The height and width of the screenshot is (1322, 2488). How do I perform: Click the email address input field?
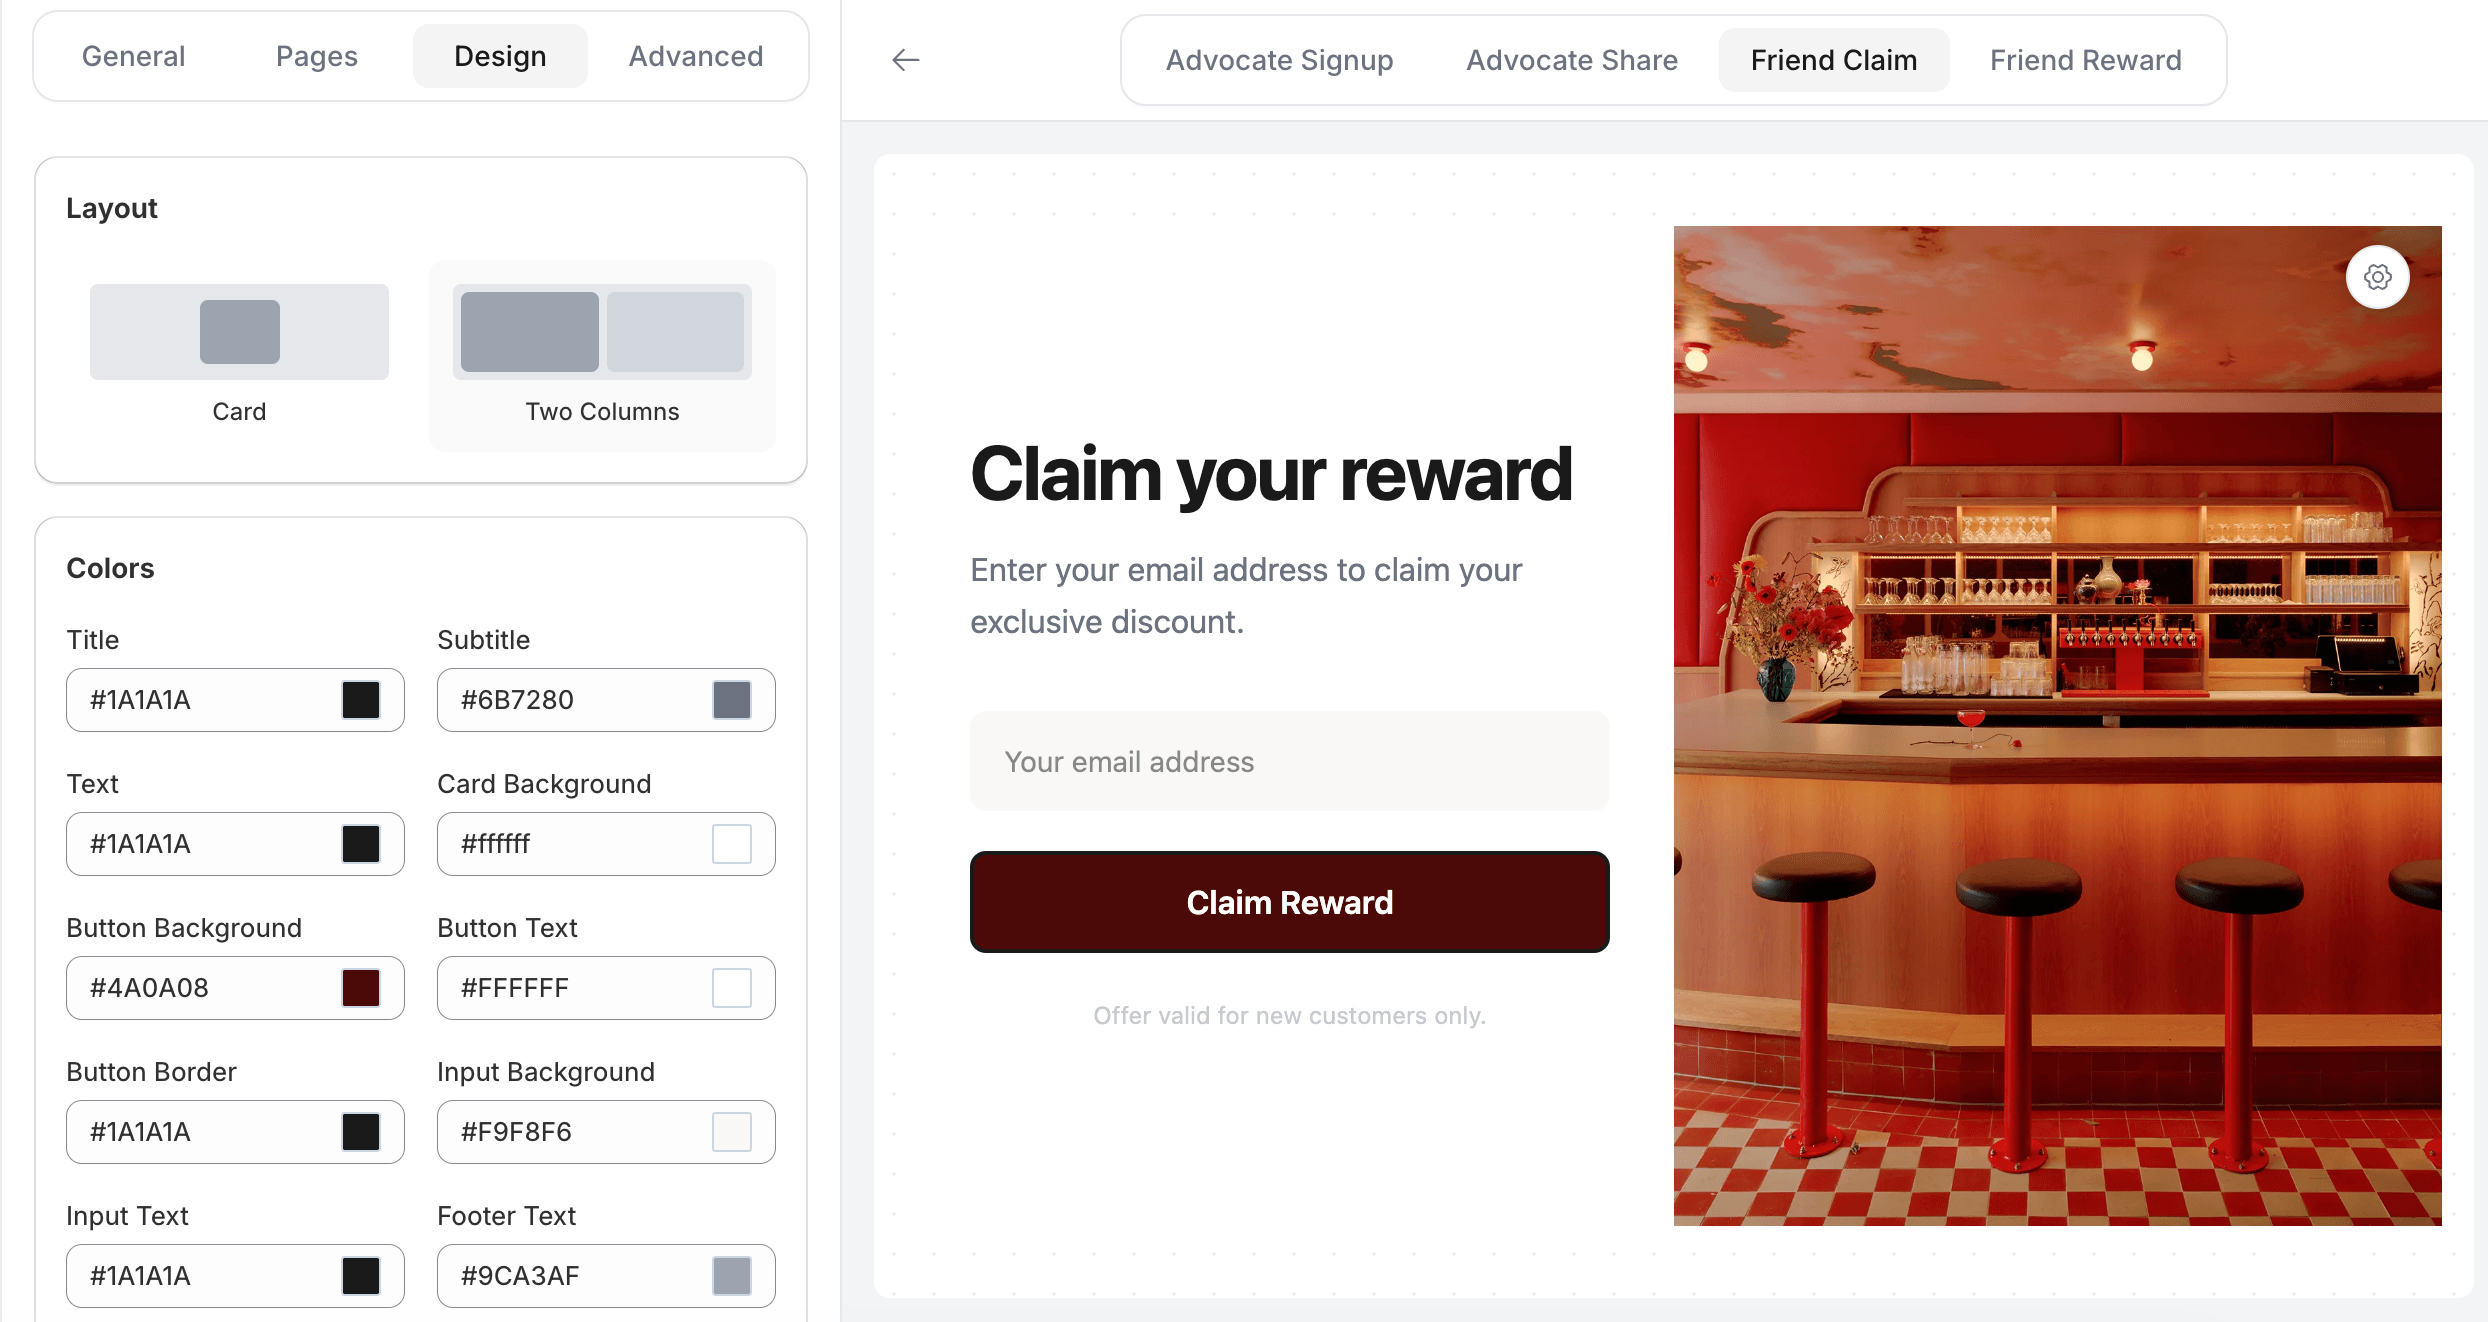point(1289,762)
